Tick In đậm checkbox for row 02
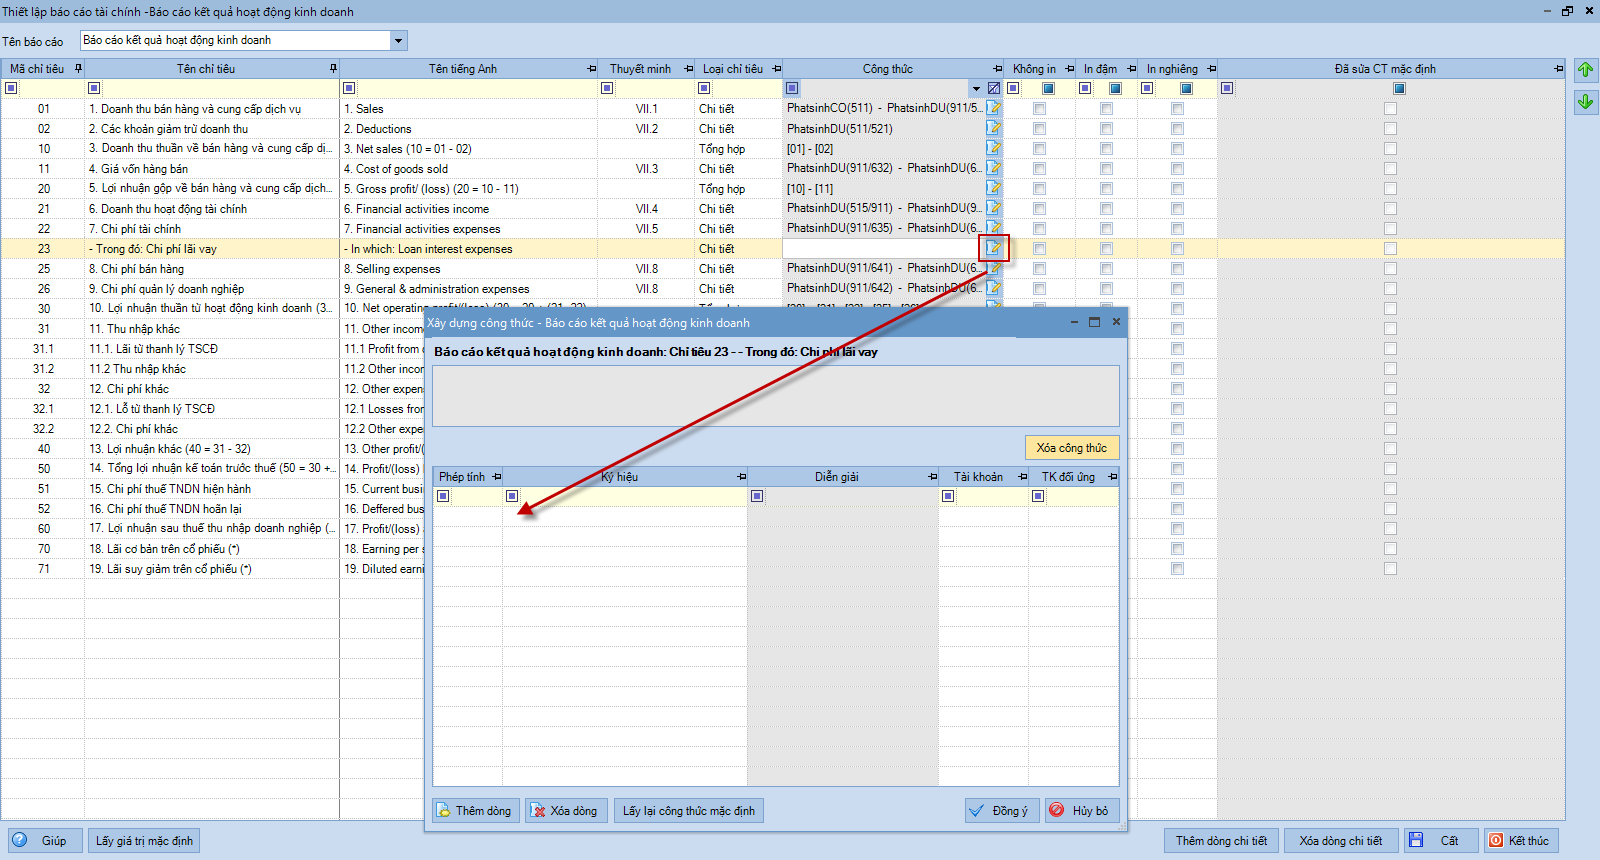This screenshot has height=860, width=1600. tap(1106, 128)
